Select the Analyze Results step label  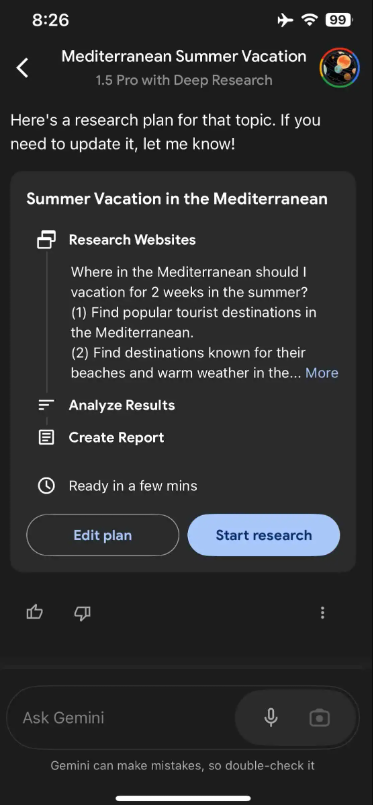click(x=122, y=405)
